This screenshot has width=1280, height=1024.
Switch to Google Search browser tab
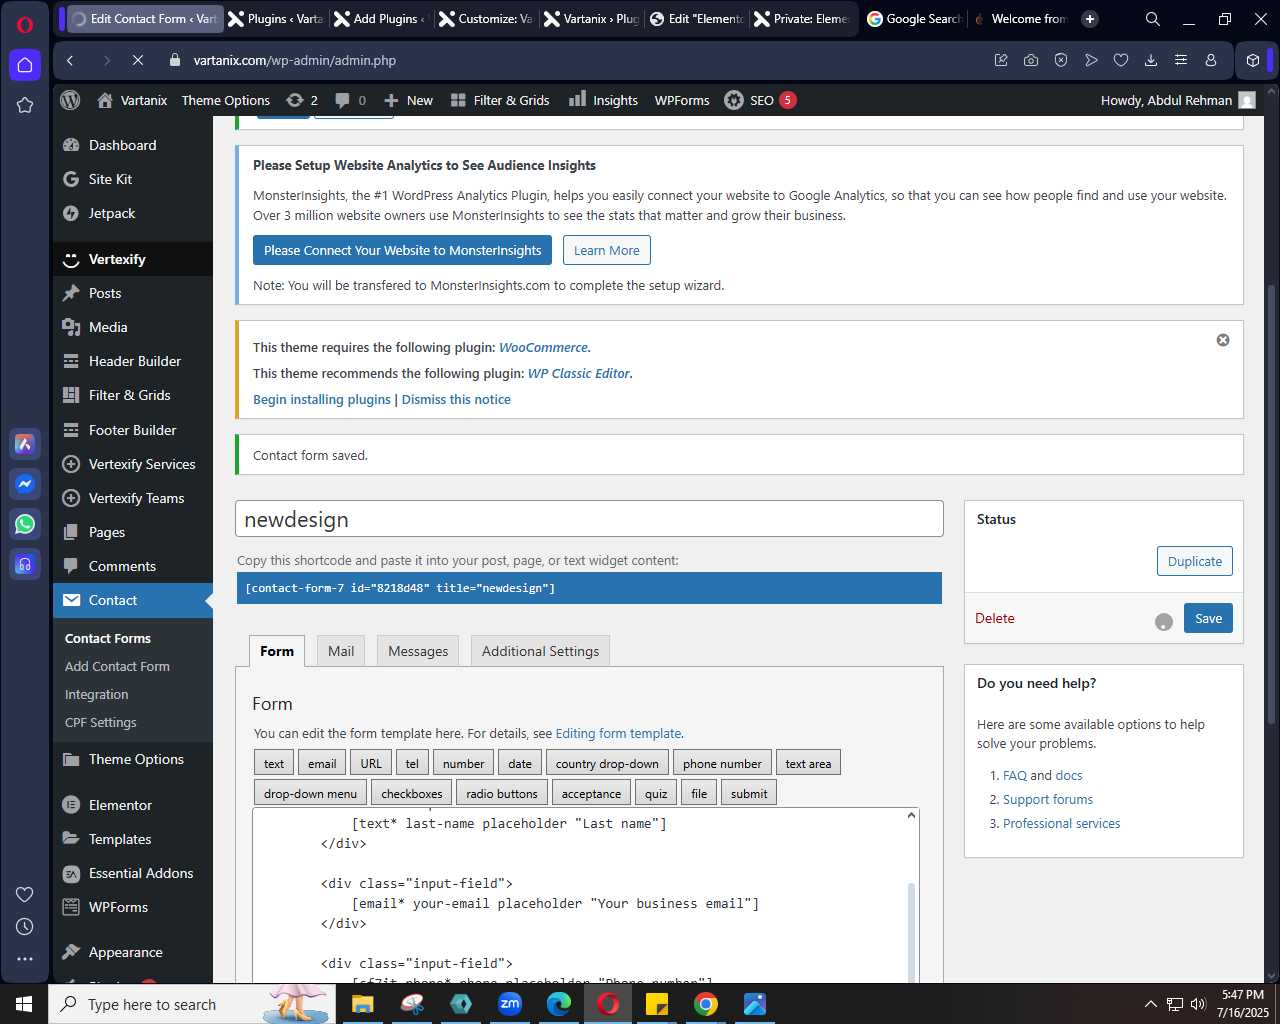click(x=913, y=18)
